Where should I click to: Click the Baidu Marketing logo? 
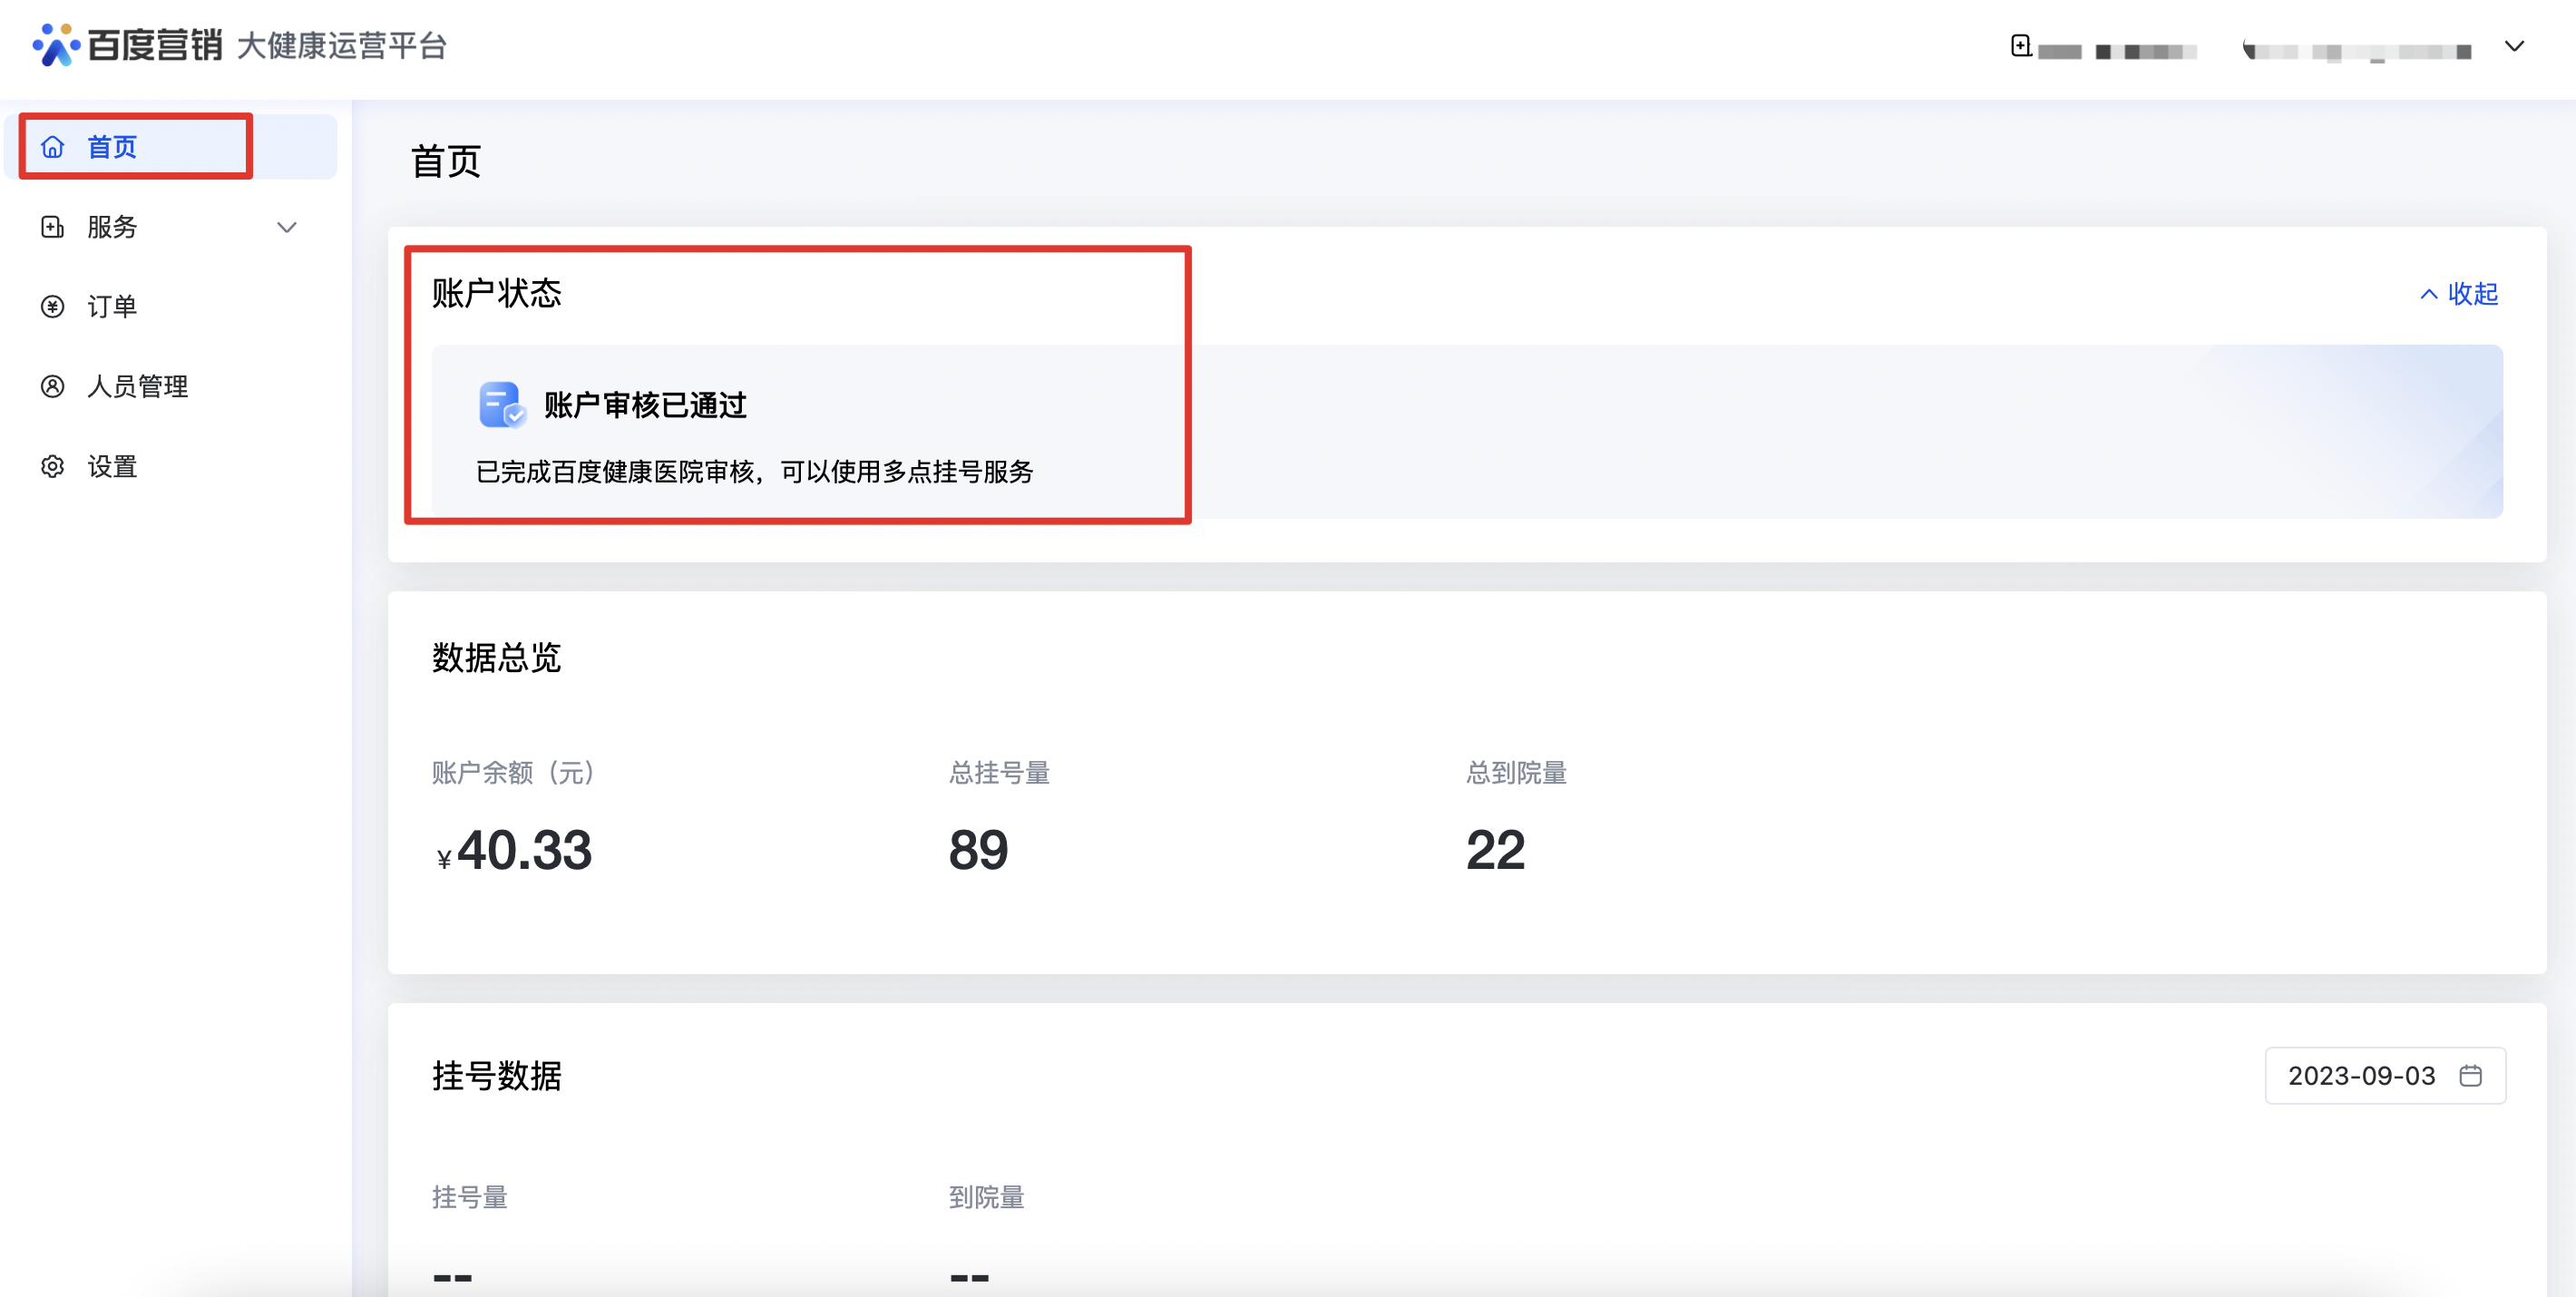[128, 45]
